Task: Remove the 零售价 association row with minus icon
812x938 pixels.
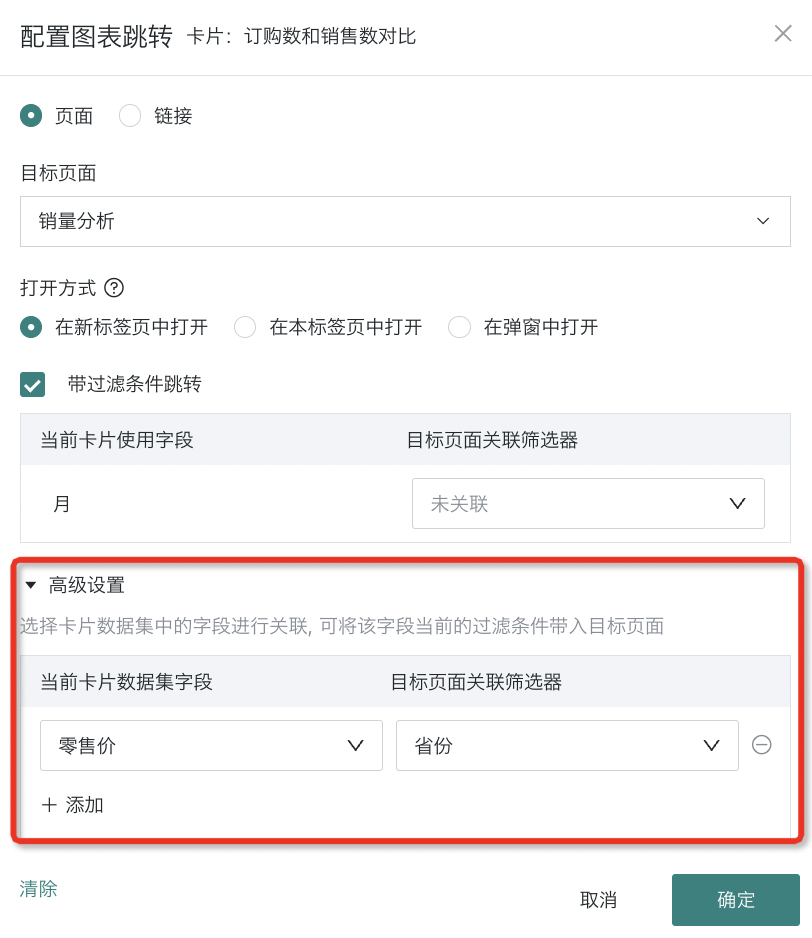Action: (x=761, y=745)
